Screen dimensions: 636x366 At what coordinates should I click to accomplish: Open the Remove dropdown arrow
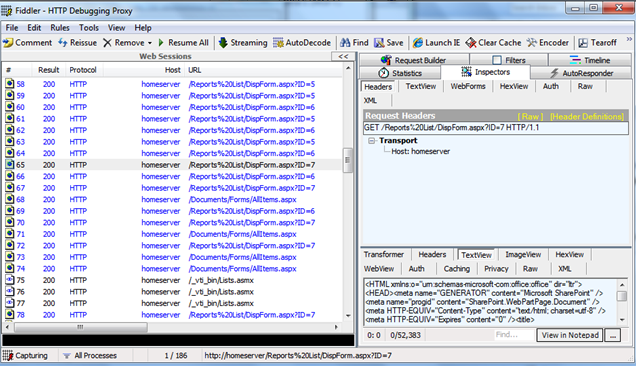coord(150,43)
